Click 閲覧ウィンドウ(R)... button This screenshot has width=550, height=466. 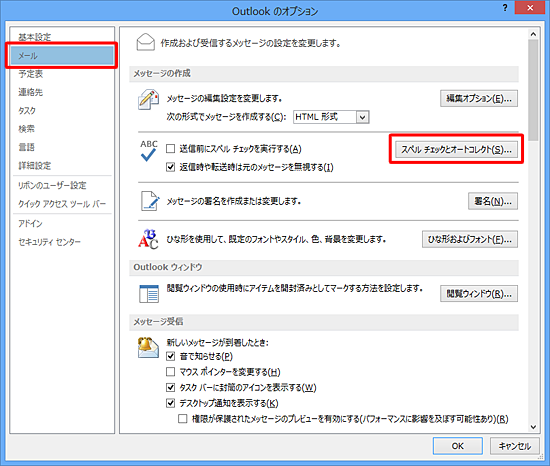point(479,293)
